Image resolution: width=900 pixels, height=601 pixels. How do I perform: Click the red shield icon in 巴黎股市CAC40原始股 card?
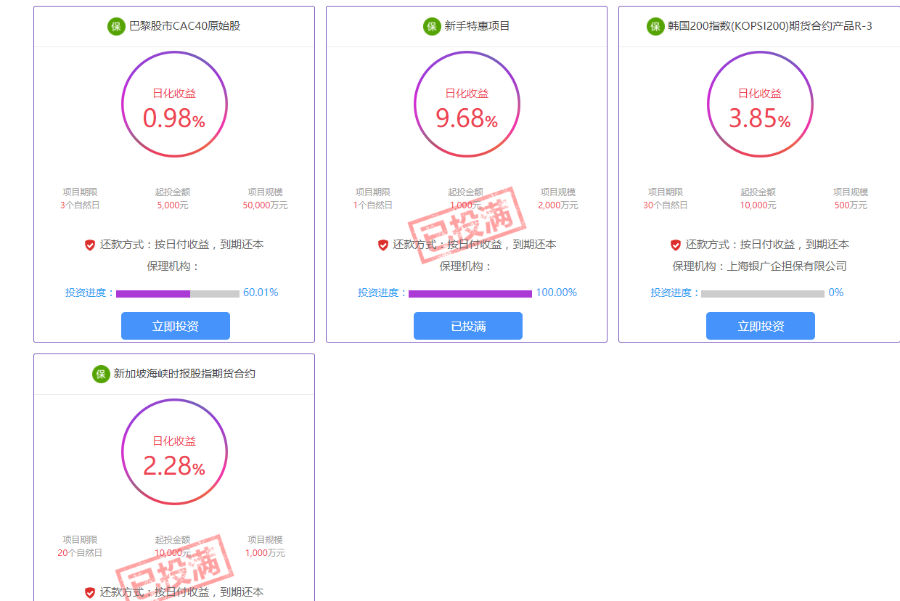(90, 245)
